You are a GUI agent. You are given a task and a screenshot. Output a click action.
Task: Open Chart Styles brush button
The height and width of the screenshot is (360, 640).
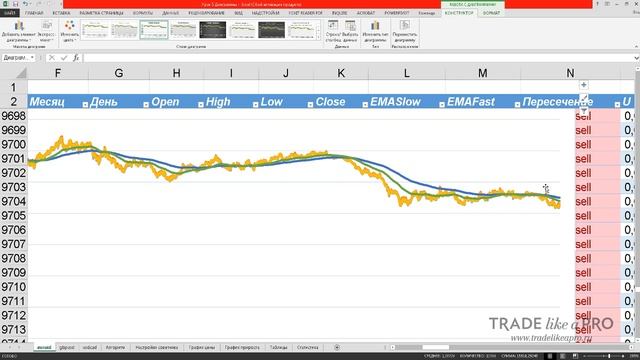tap(584, 98)
